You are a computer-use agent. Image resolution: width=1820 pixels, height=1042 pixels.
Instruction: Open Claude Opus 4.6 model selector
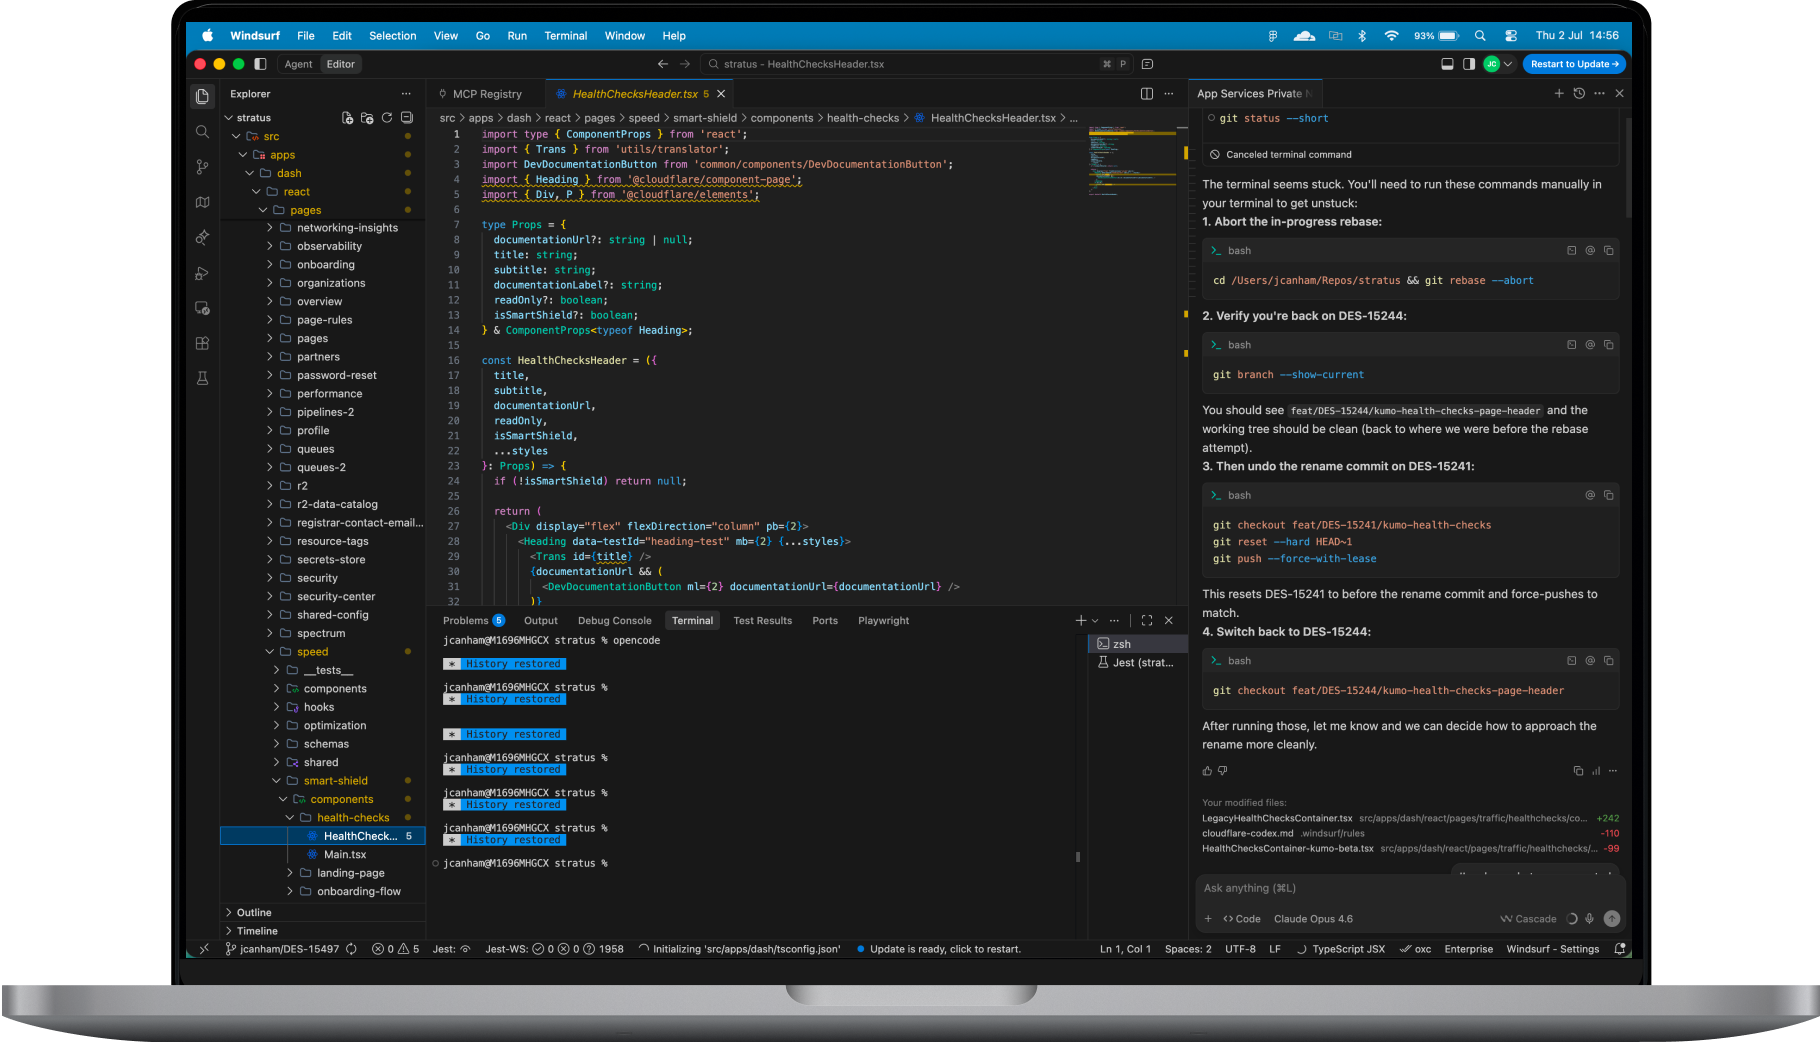(1313, 919)
